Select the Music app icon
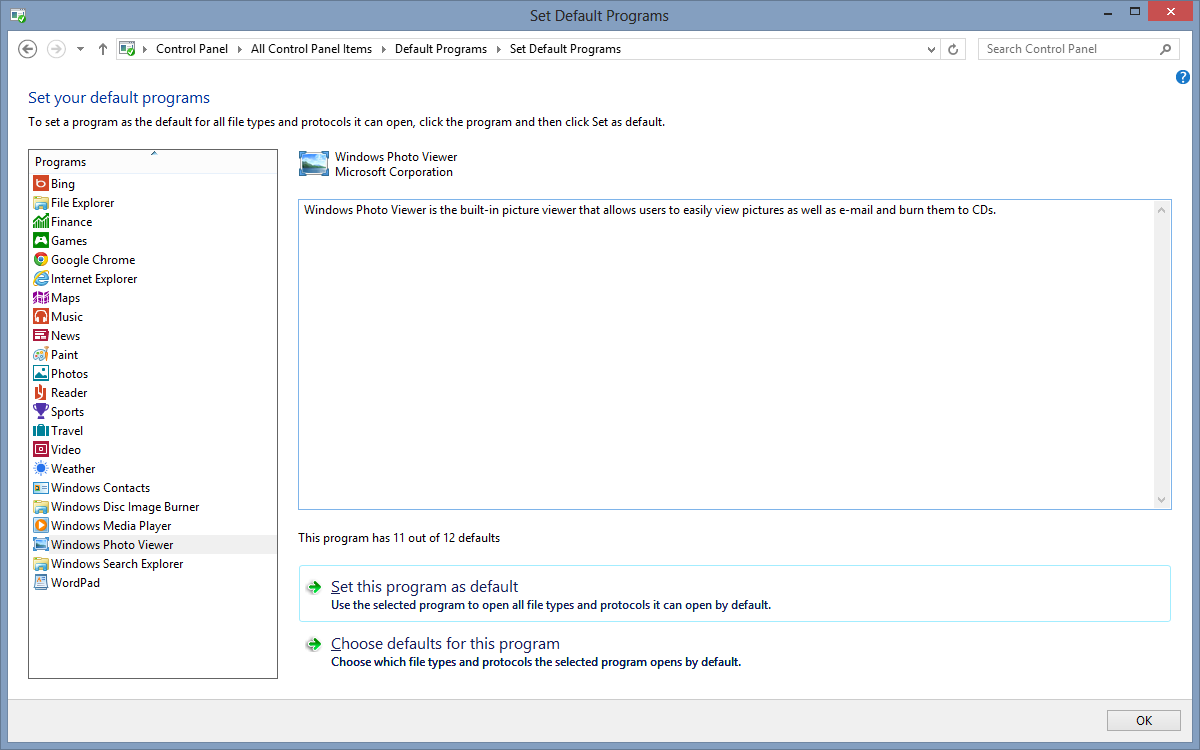 click(41, 317)
